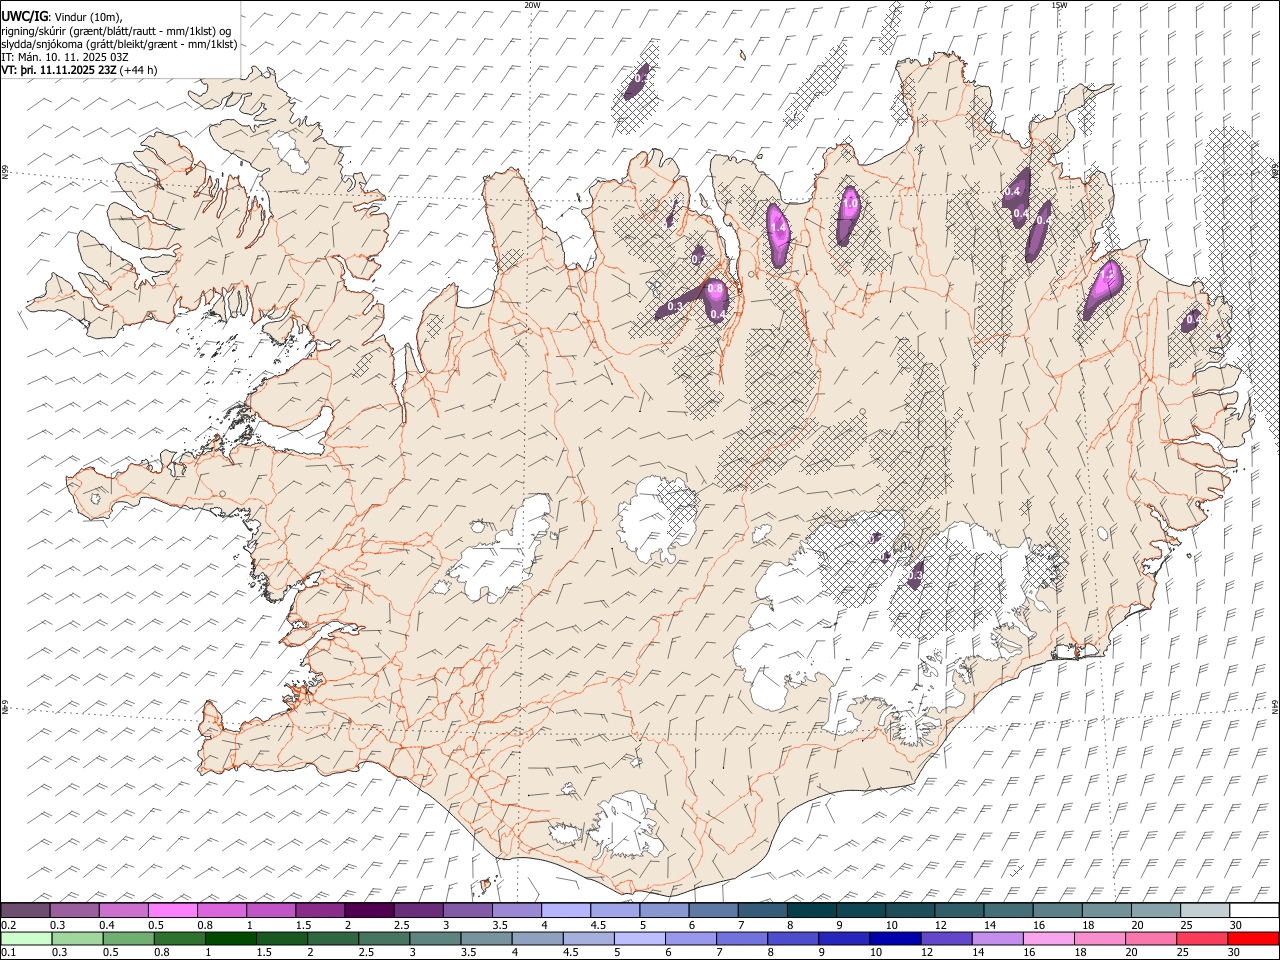Click the 'UWC/IG: Vindur (10m)' title line
The height and width of the screenshot is (960, 1280).
[62, 15]
